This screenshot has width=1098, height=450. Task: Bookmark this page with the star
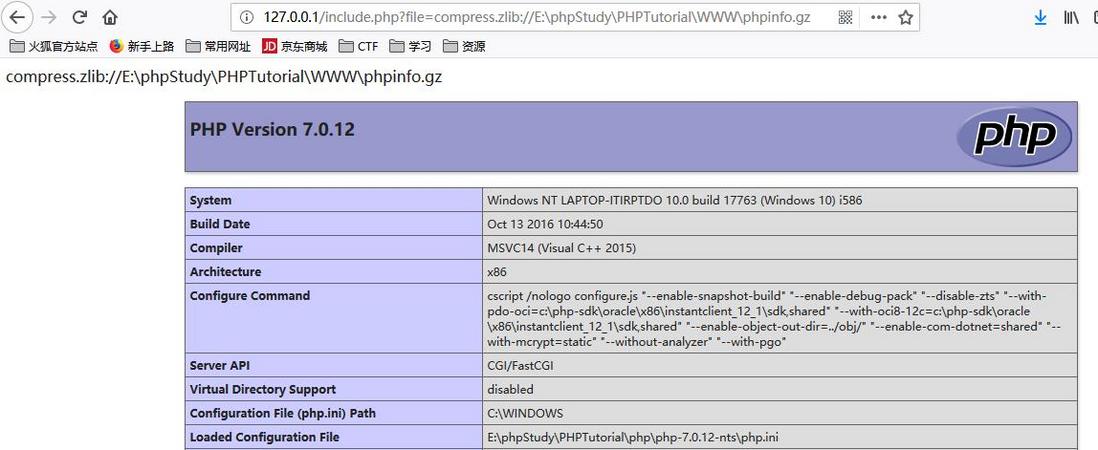906,17
